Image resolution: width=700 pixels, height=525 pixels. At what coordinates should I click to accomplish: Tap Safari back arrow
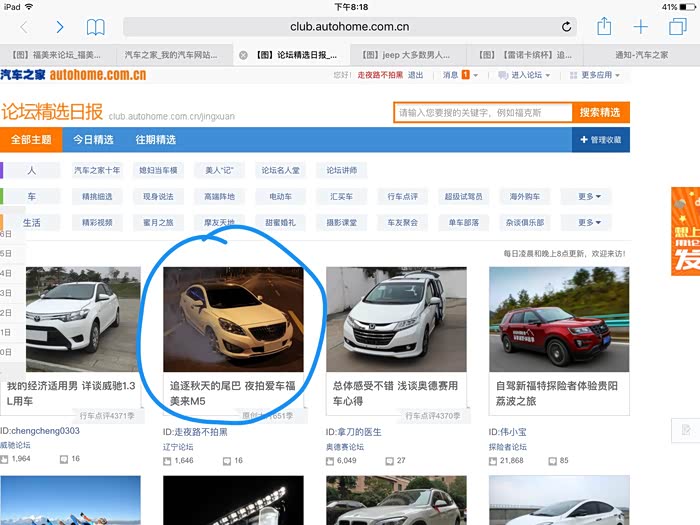coord(24,27)
